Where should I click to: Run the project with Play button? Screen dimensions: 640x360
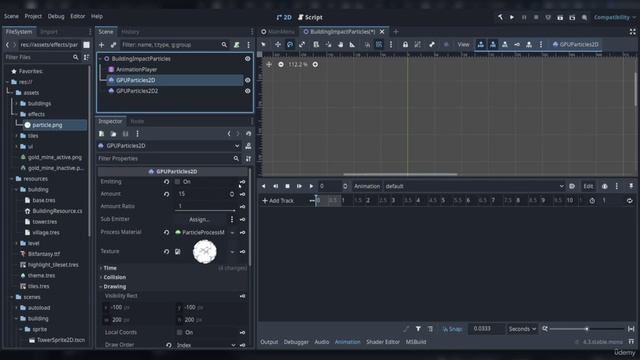(x=512, y=17)
